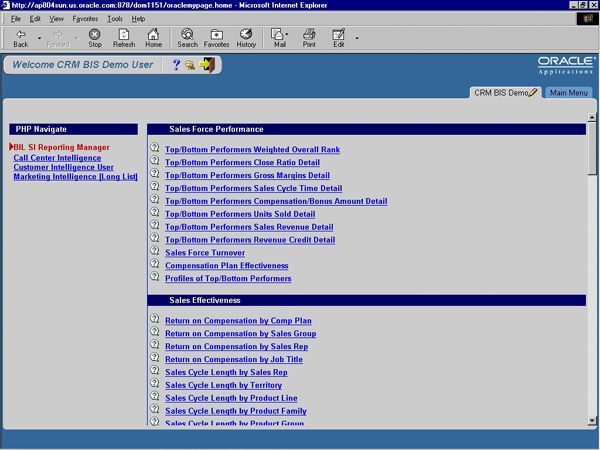Click report icon beside Sales Force Turnover
Image resolution: width=600 pixels, height=450 pixels.
coord(155,250)
